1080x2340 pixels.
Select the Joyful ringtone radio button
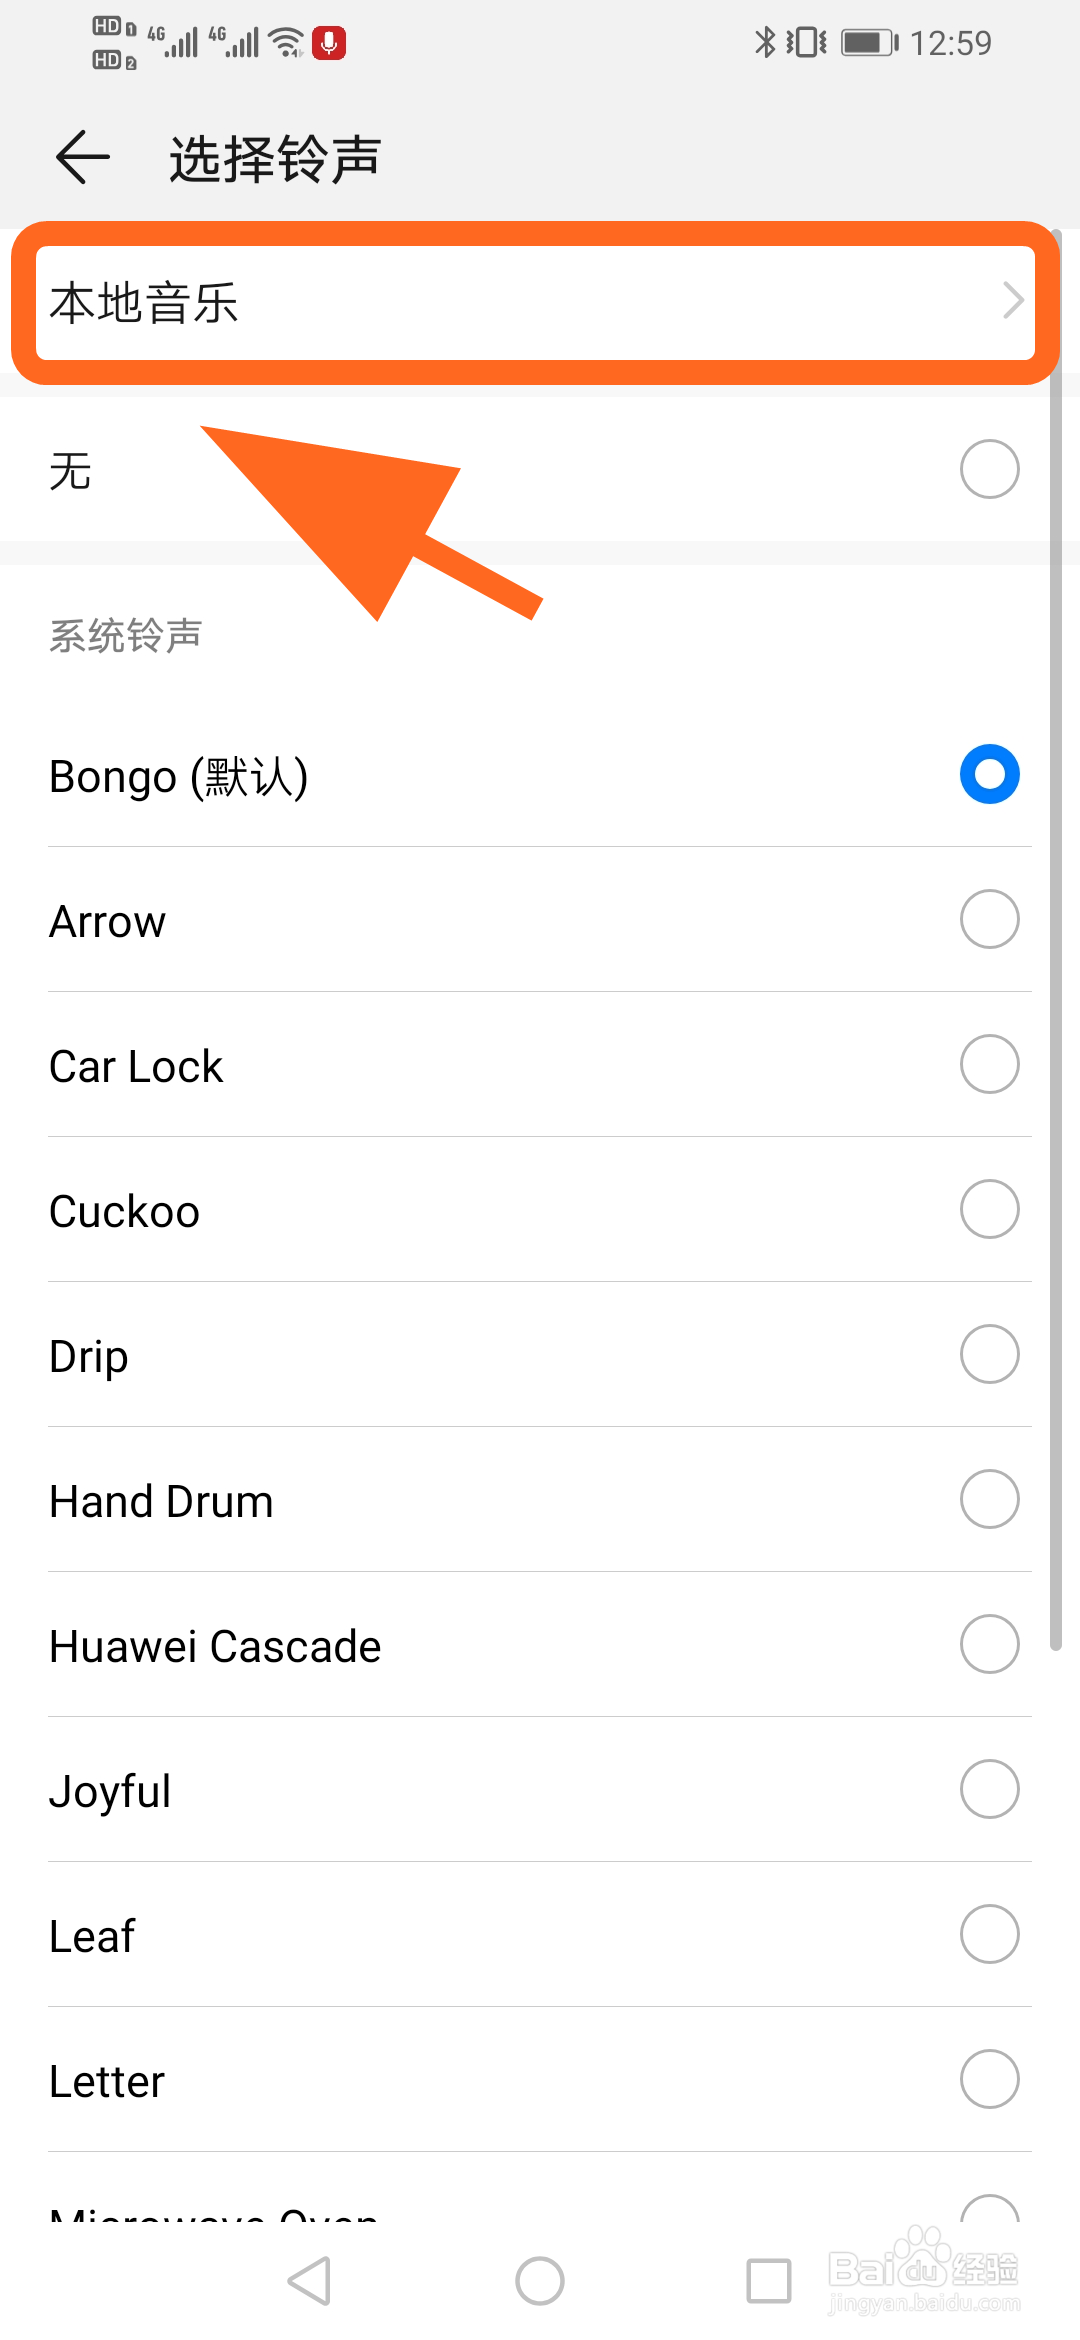(990, 1789)
